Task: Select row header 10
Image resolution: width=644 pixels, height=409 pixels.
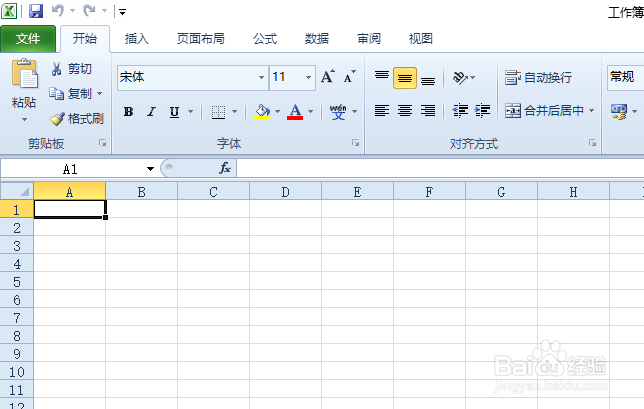Action: (17, 372)
